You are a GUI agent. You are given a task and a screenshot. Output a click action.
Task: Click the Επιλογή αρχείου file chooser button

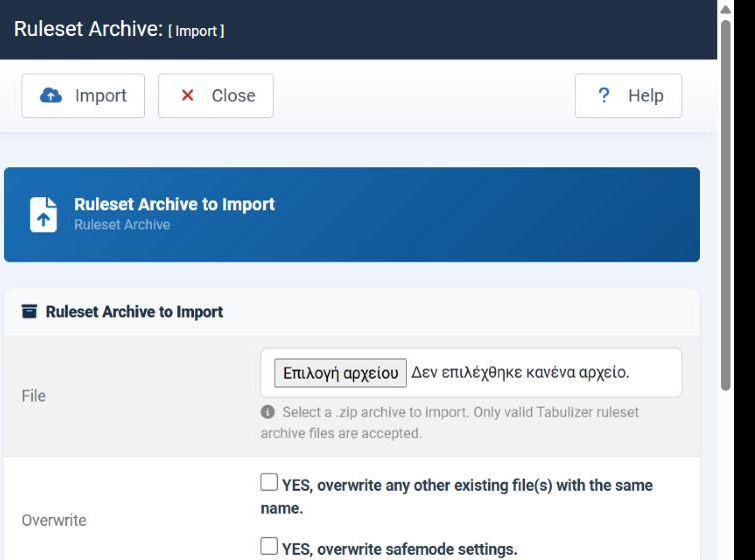click(340, 373)
